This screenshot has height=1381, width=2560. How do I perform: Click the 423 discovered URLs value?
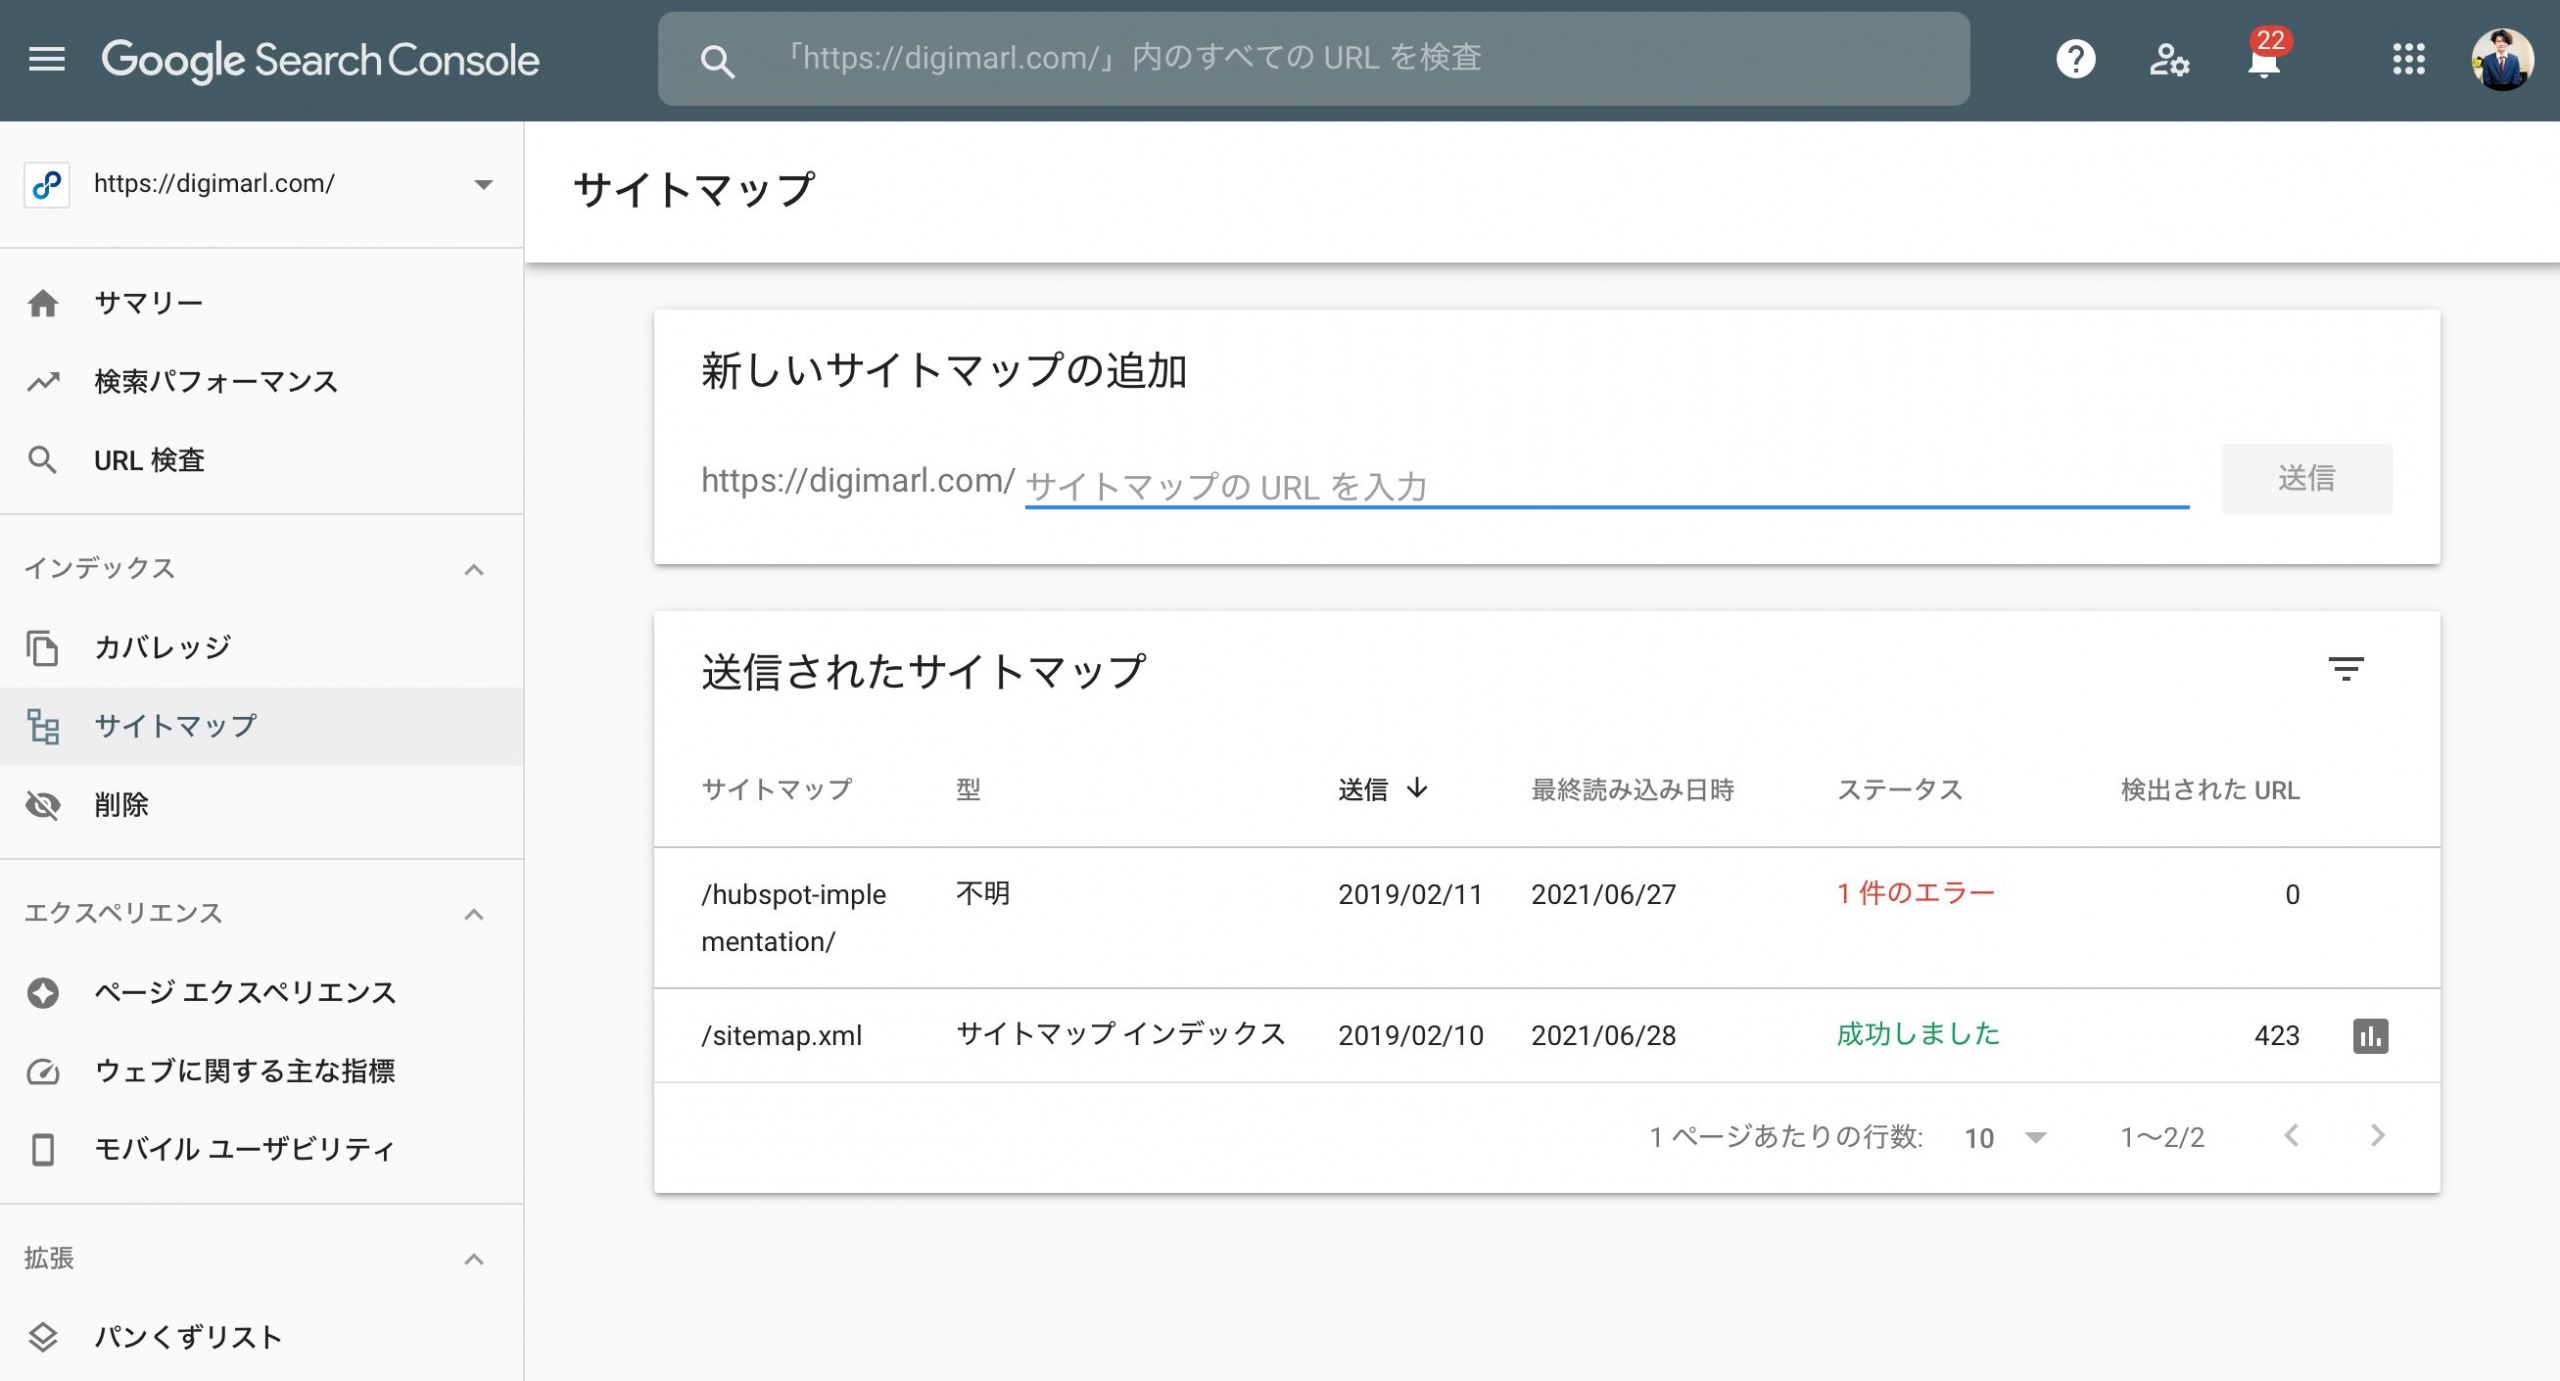[2276, 1036]
